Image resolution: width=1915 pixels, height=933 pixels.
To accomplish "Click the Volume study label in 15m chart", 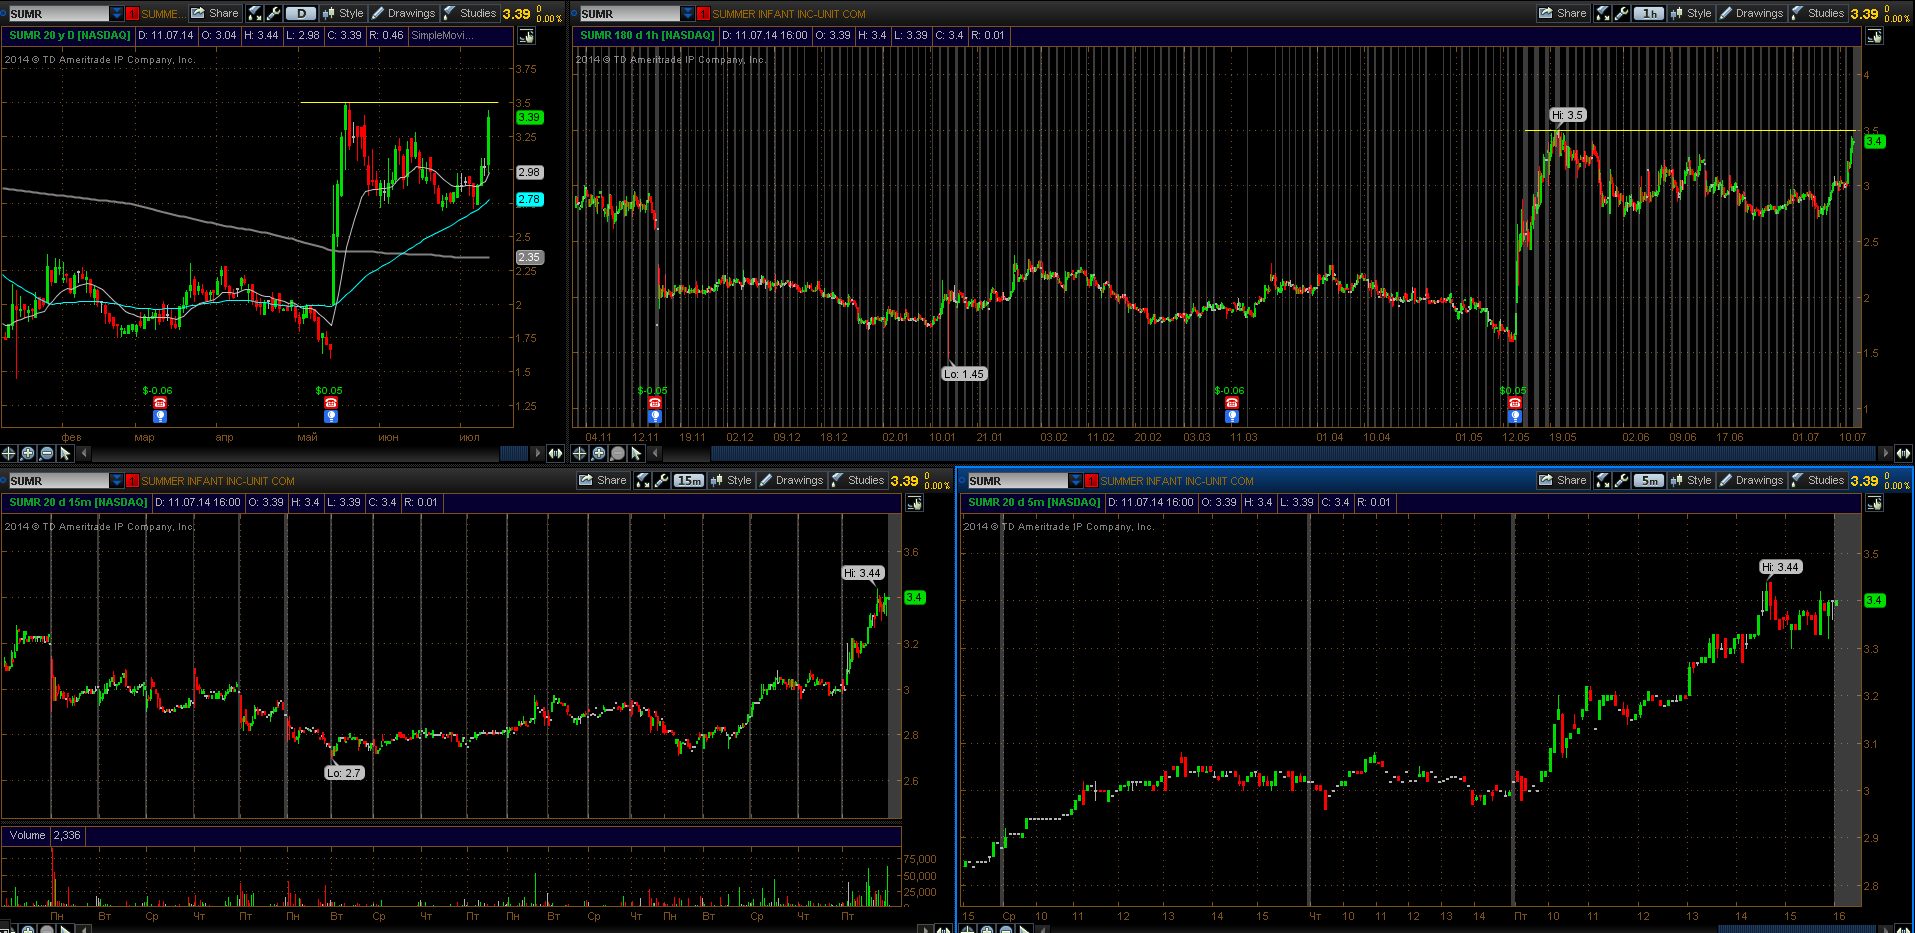I will 28,835.
